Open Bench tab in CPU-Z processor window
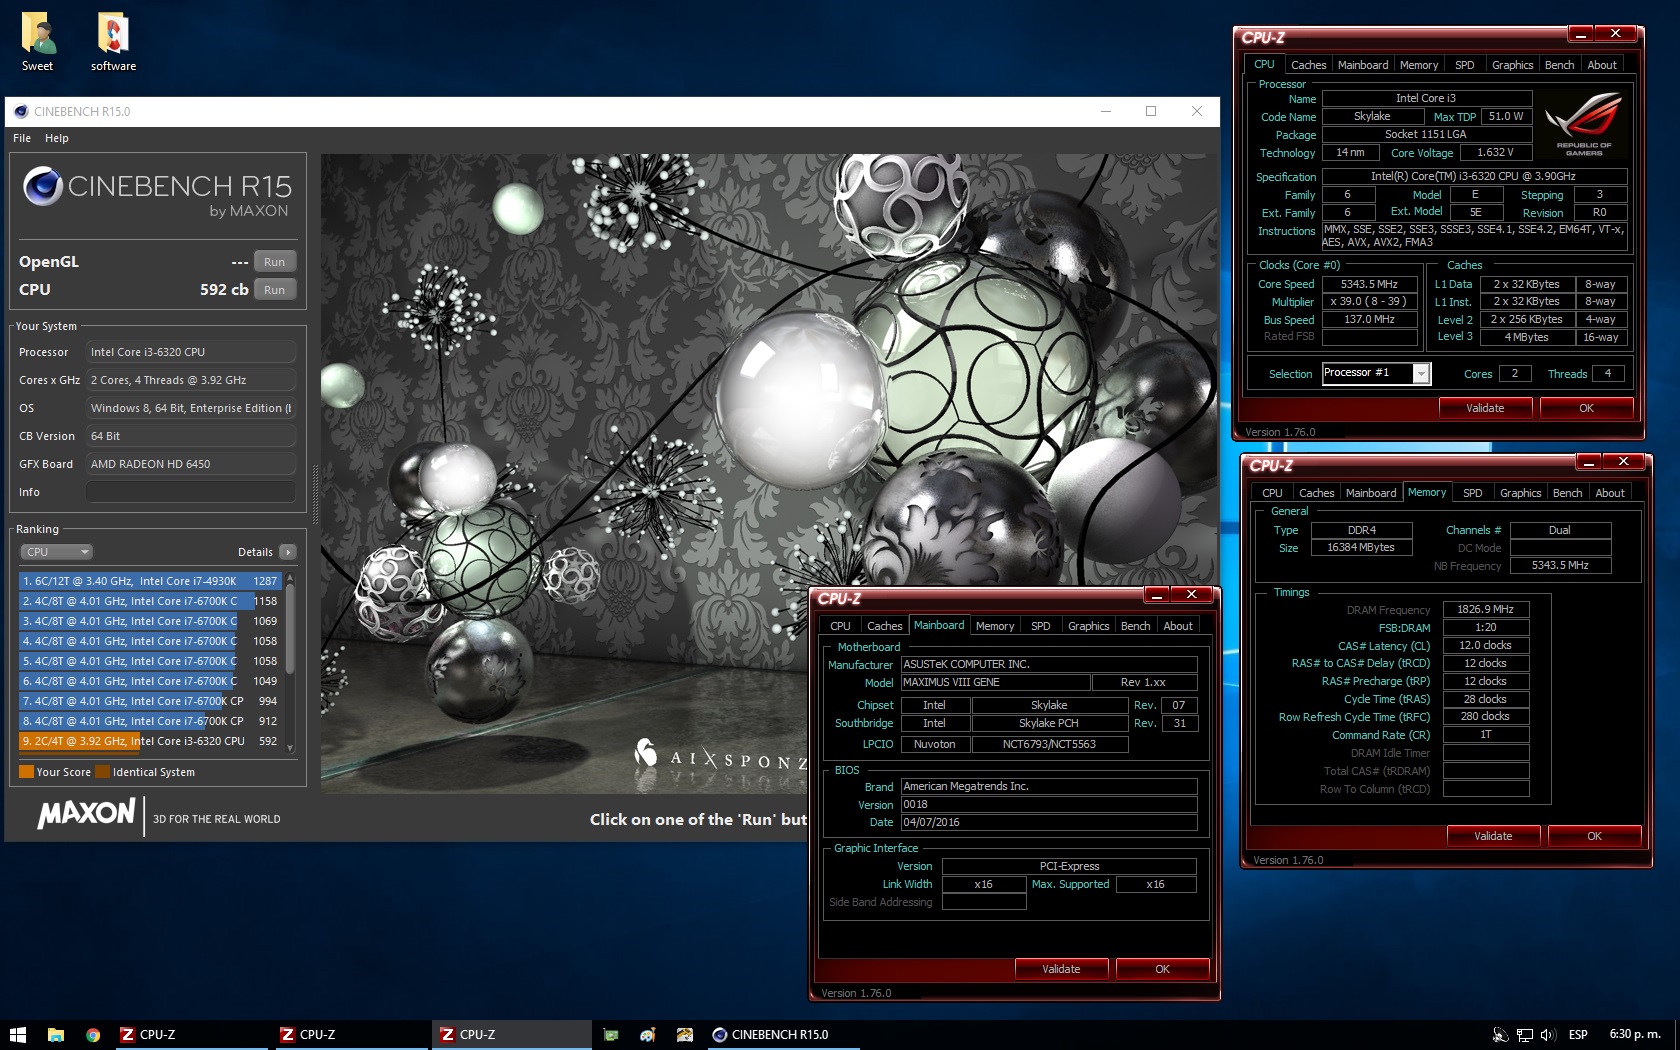1680x1050 pixels. coord(1559,65)
